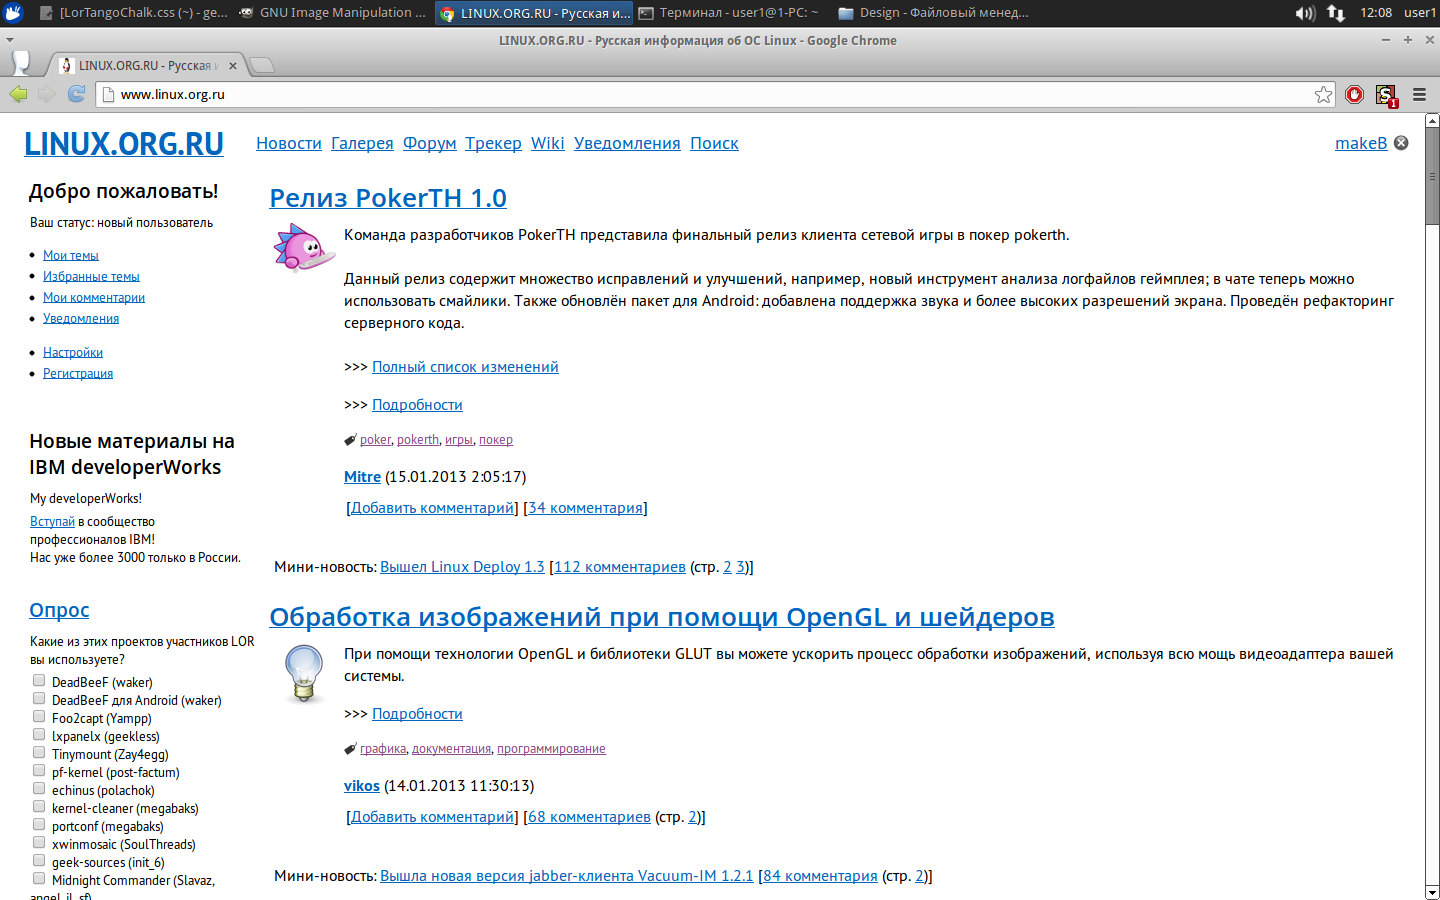Open Поиск in site navigation
The height and width of the screenshot is (900, 1440).
pos(714,143)
